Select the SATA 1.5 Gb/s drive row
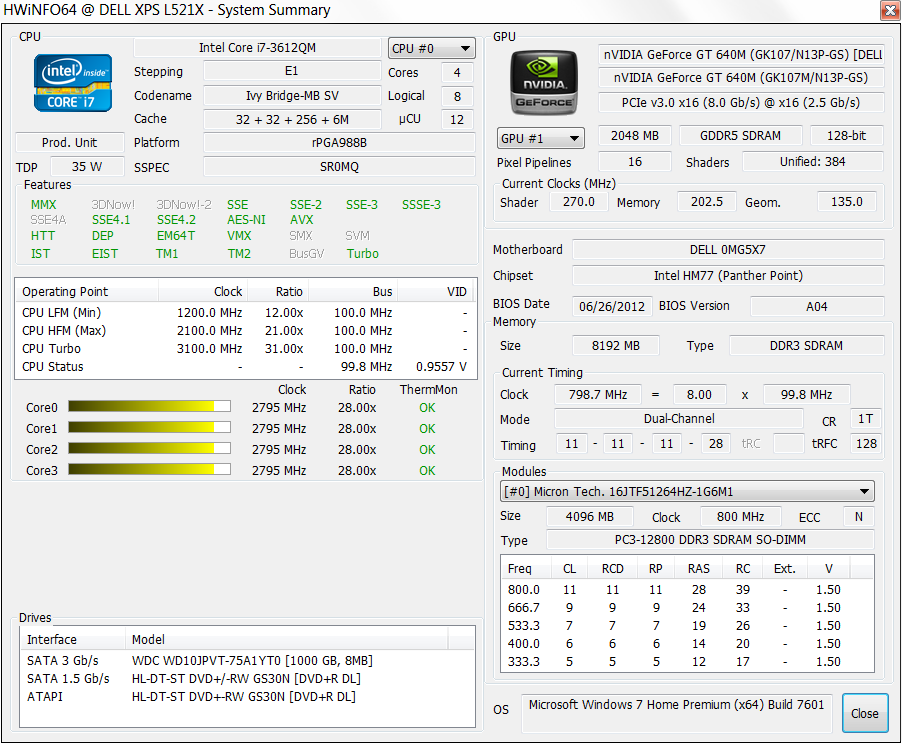This screenshot has height=744, width=902. [247, 678]
